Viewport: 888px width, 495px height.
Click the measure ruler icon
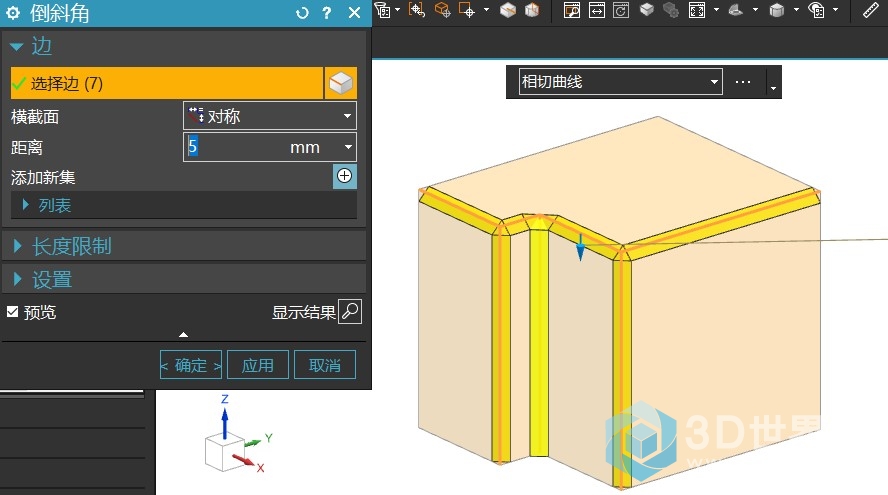point(871,10)
